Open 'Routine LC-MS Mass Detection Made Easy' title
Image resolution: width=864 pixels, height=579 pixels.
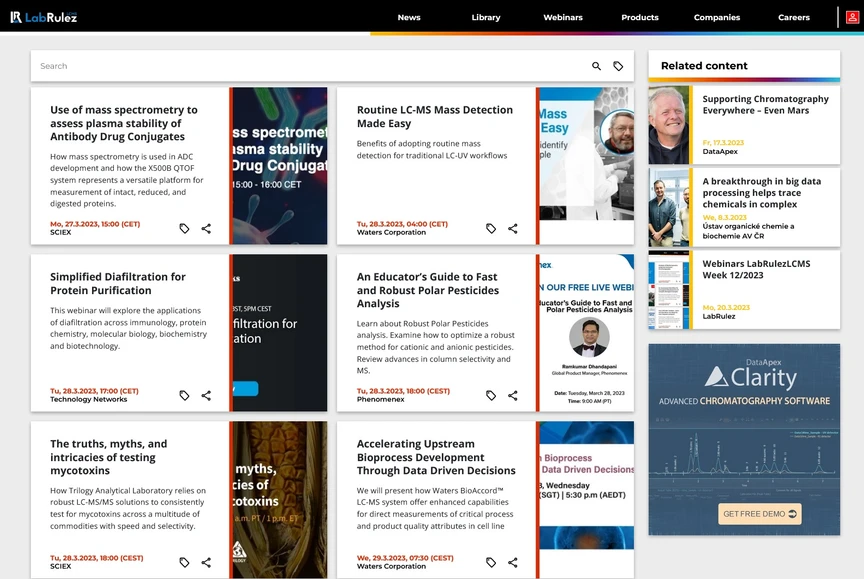435,116
